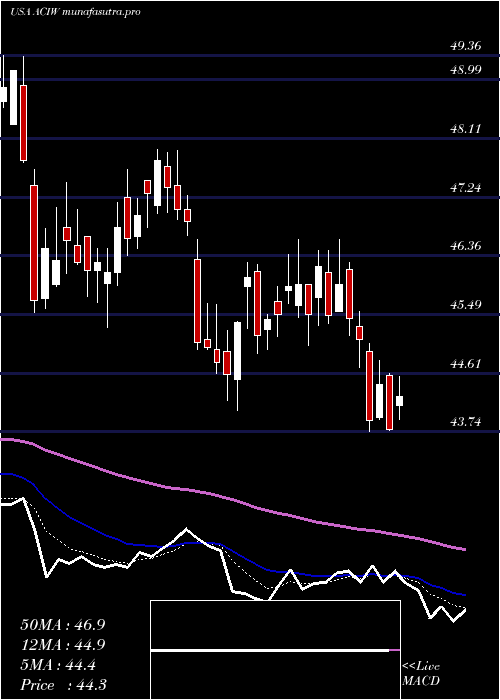The image size is (500, 700).
Task: Select the 5MA : 44.4 readout
Action: coord(58,665)
